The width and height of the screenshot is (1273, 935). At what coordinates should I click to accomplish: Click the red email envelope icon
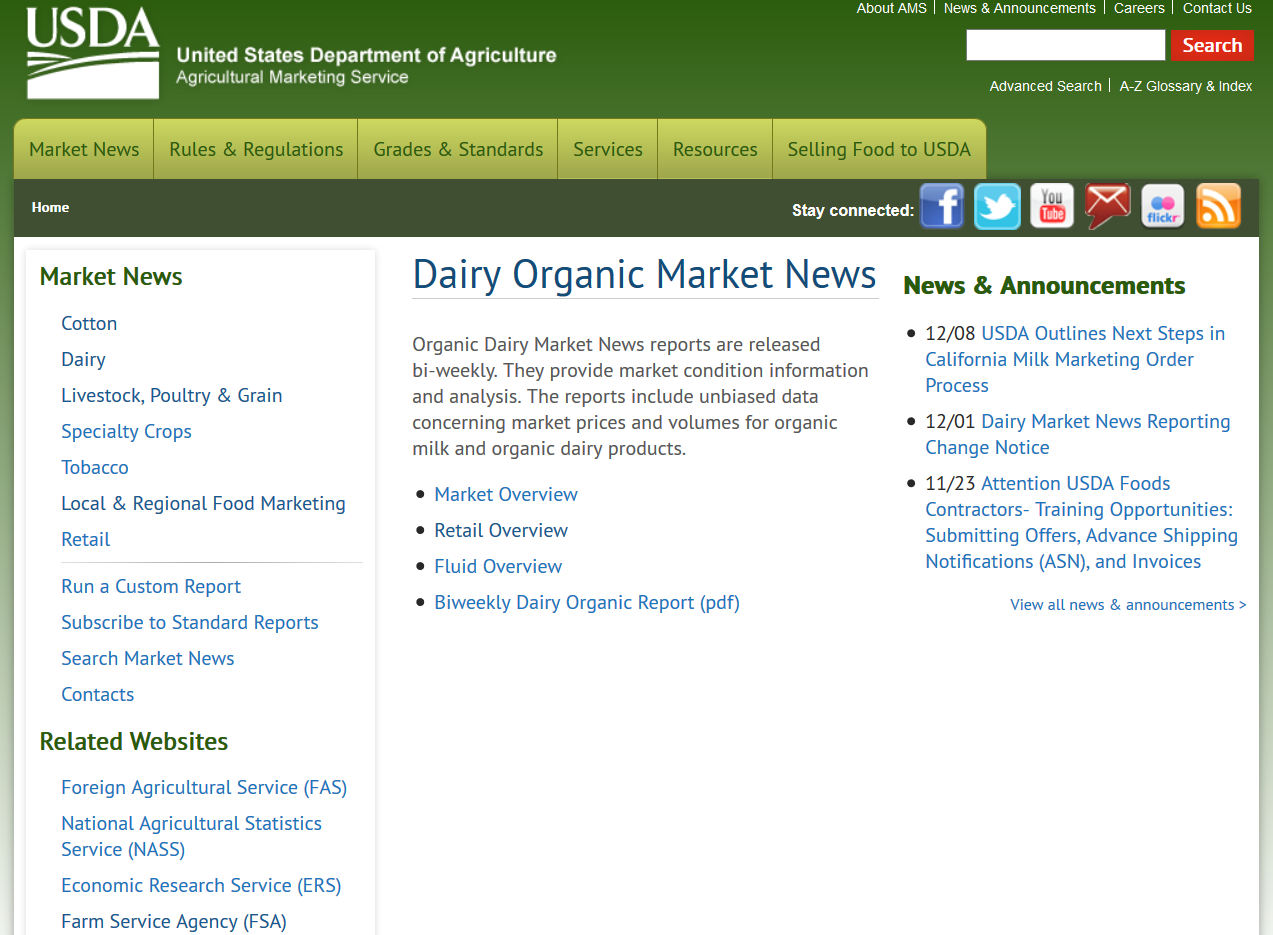tap(1108, 206)
